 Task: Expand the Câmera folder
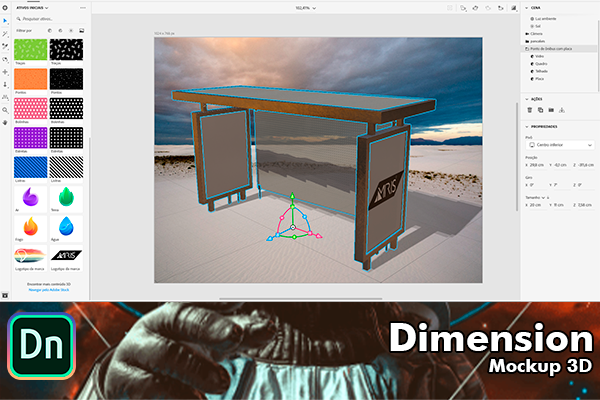click(x=527, y=34)
